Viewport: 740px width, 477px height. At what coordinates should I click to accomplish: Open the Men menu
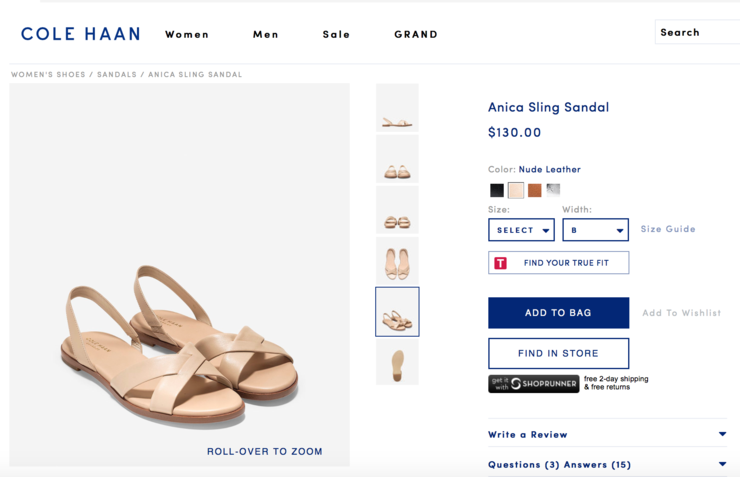click(x=266, y=34)
